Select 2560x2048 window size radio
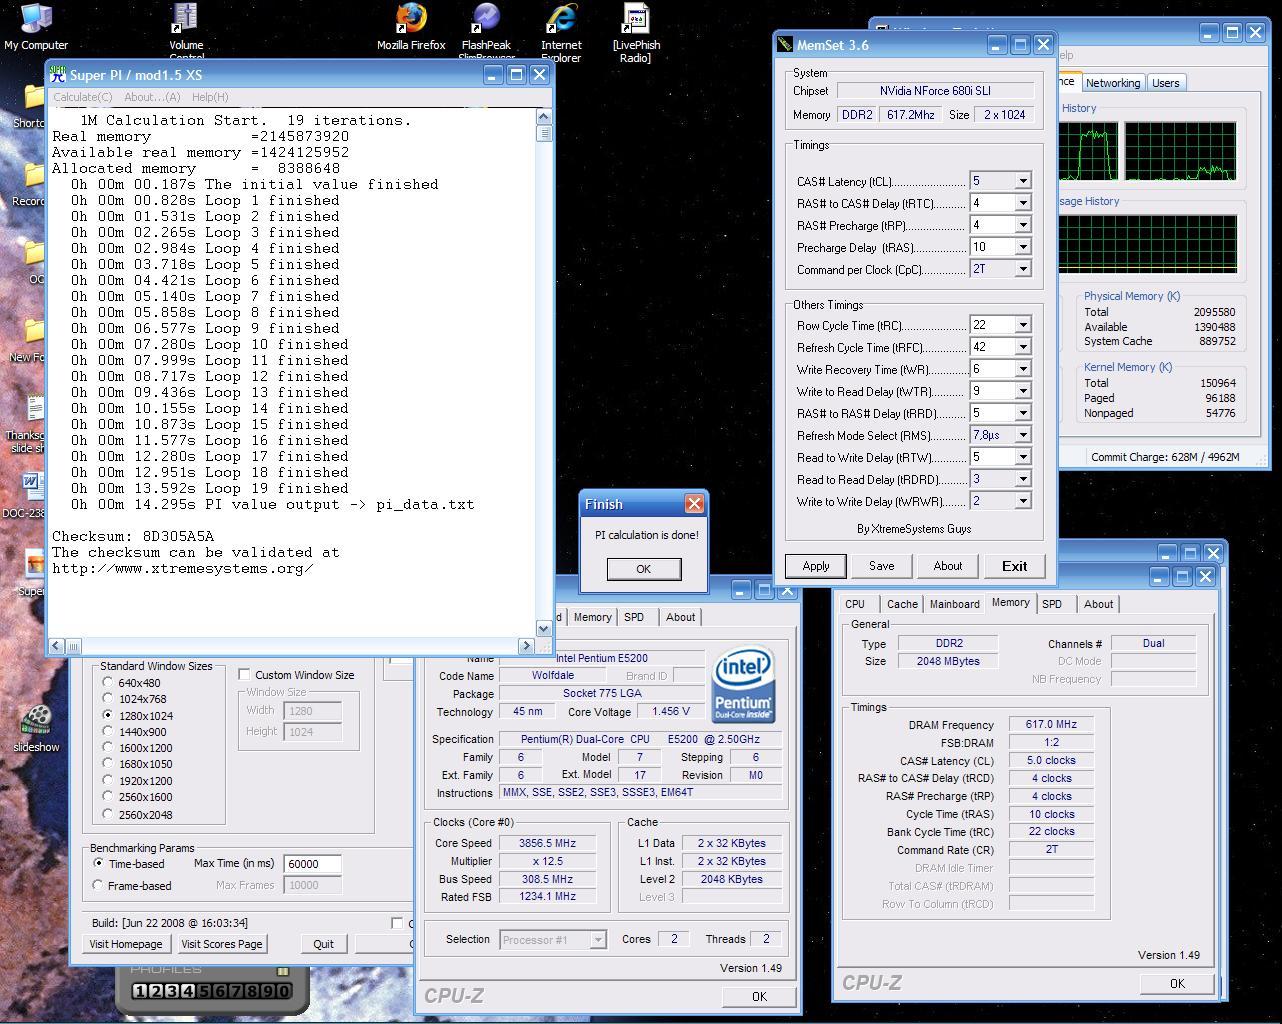Viewport: 1282px width, 1024px height. click(108, 814)
